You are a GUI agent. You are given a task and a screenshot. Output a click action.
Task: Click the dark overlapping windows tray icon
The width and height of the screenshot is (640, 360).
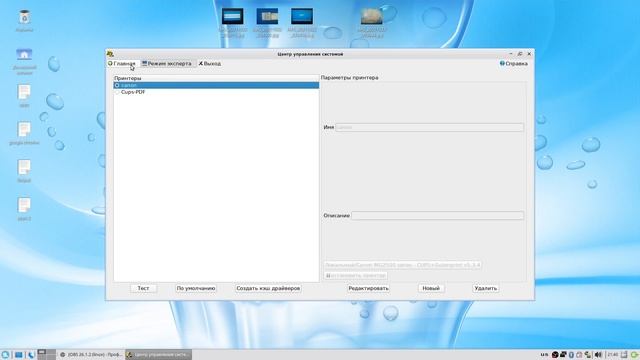tap(563, 355)
